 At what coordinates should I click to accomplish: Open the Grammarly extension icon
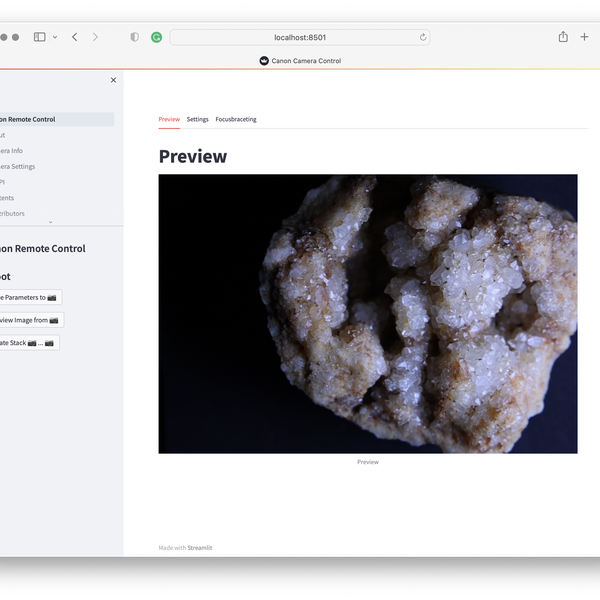[x=156, y=37]
